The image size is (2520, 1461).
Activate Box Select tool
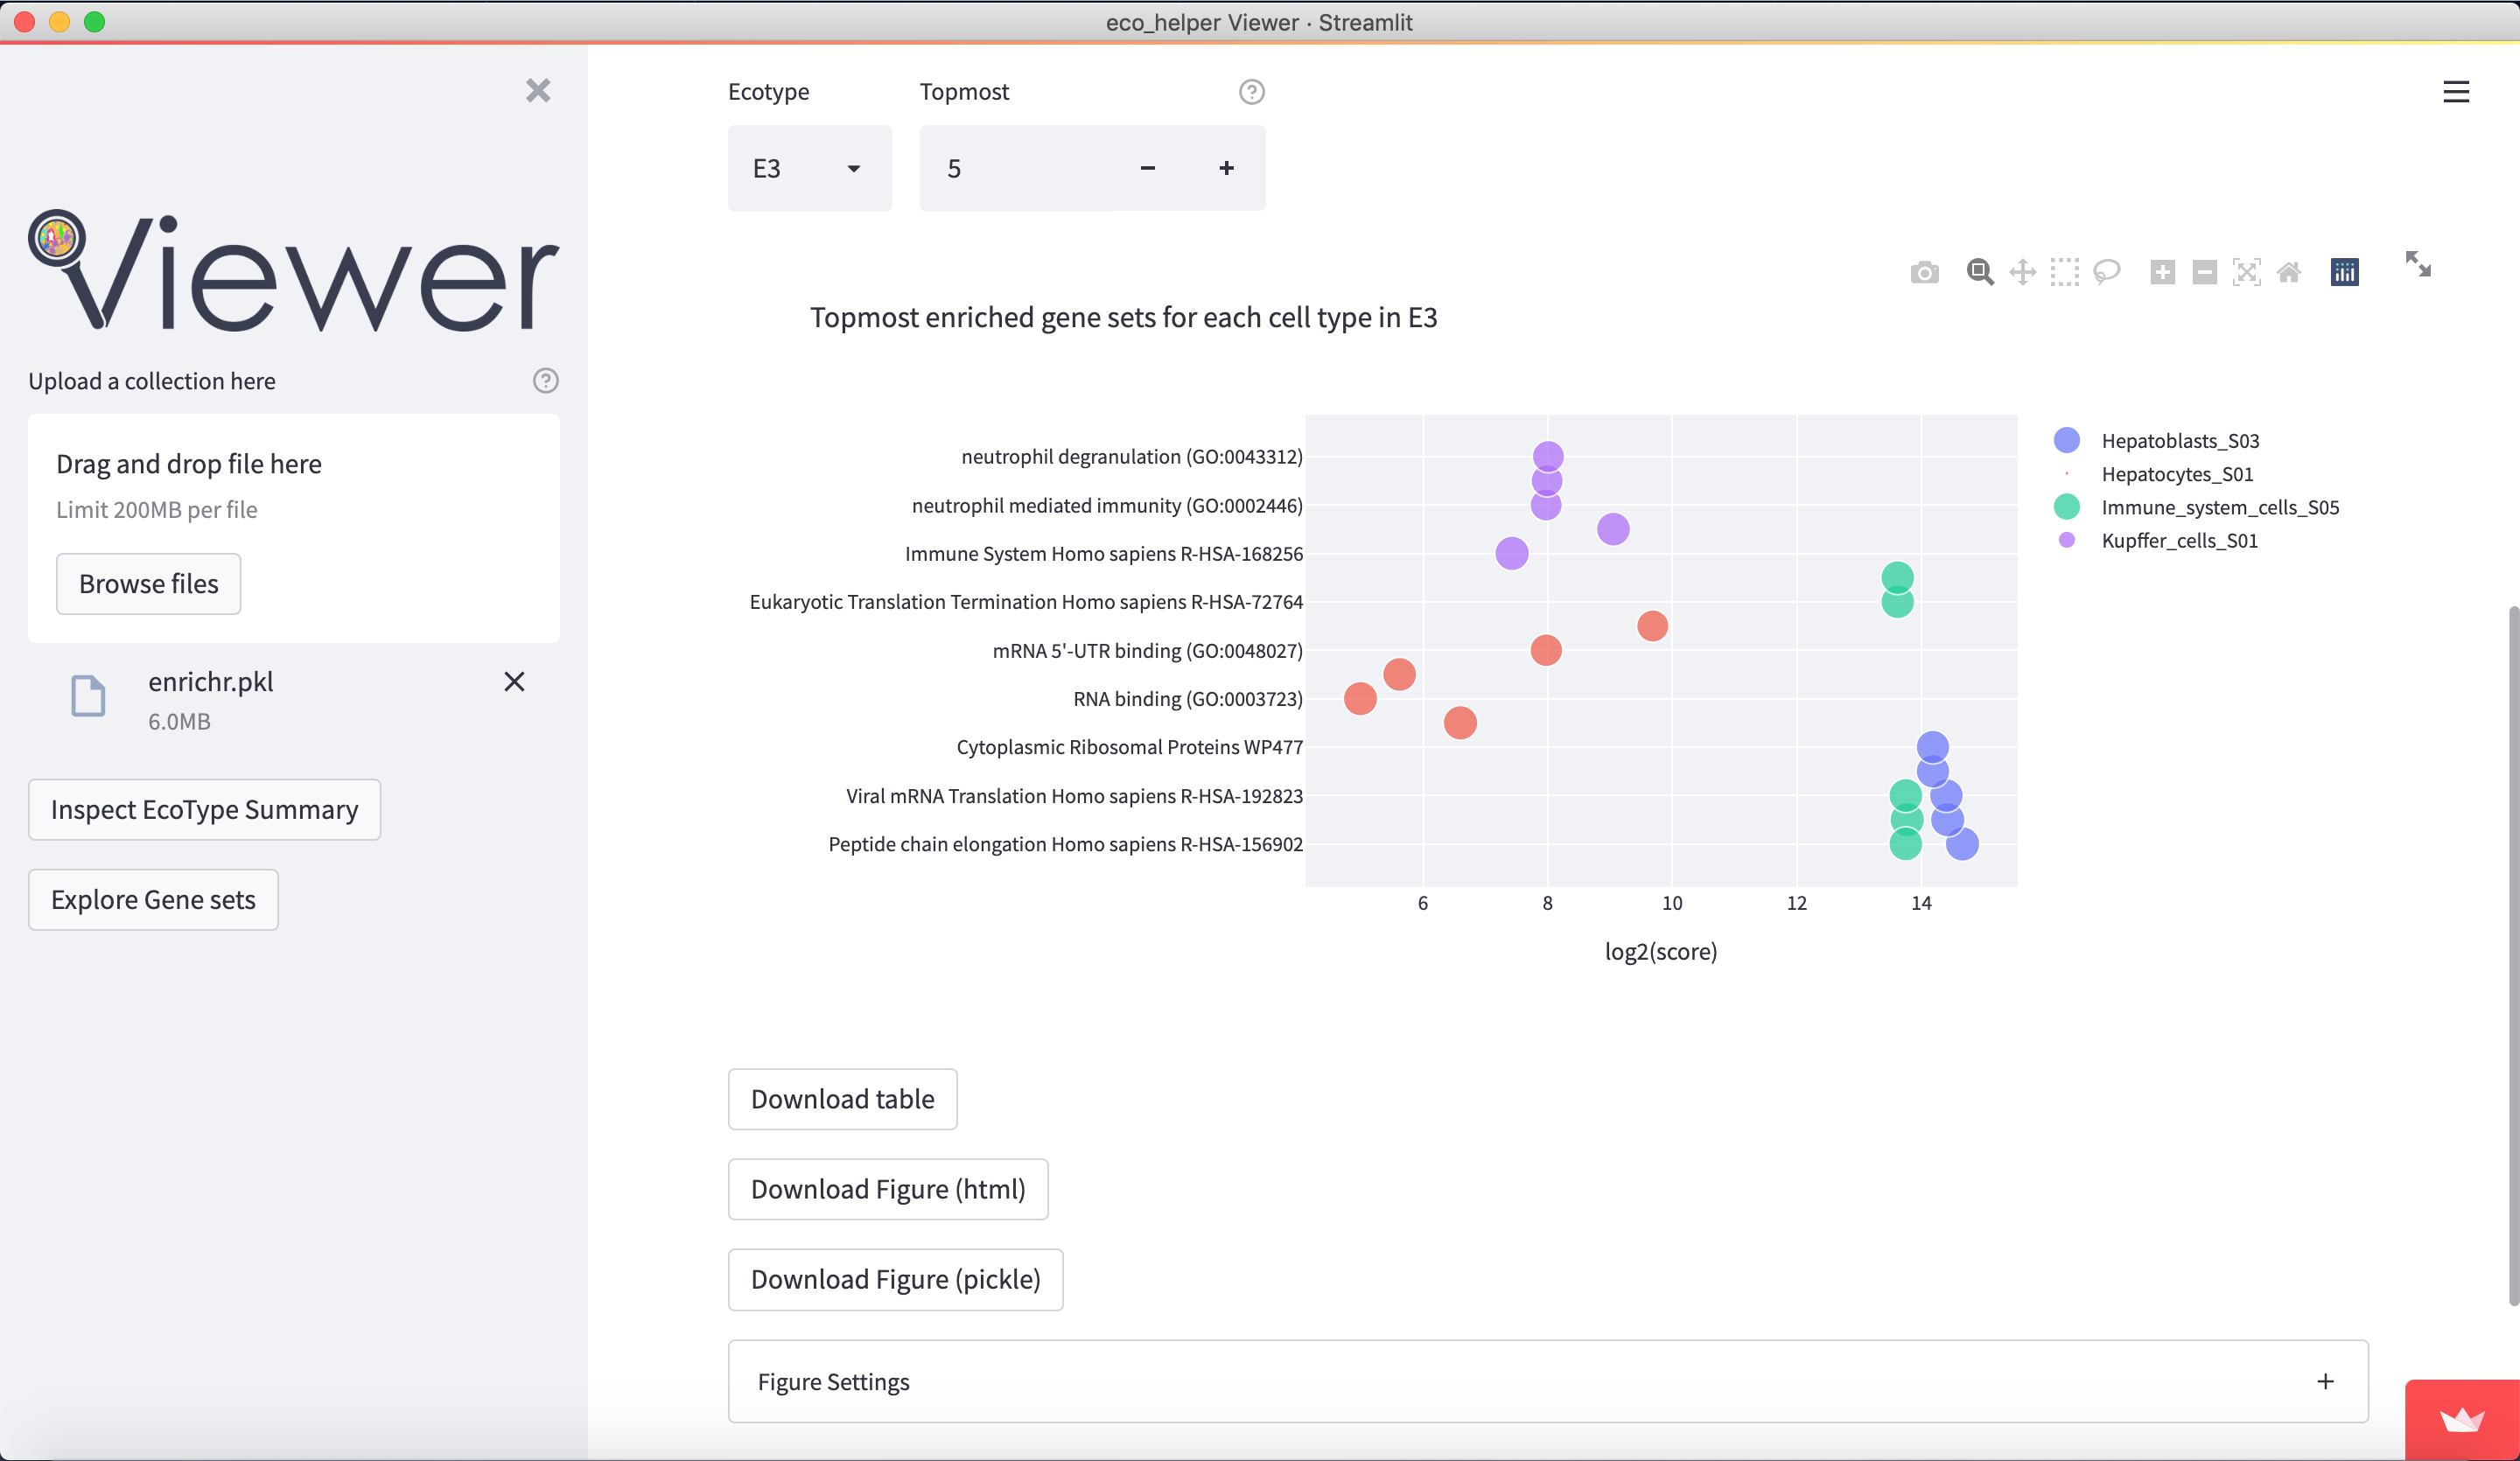(2064, 272)
